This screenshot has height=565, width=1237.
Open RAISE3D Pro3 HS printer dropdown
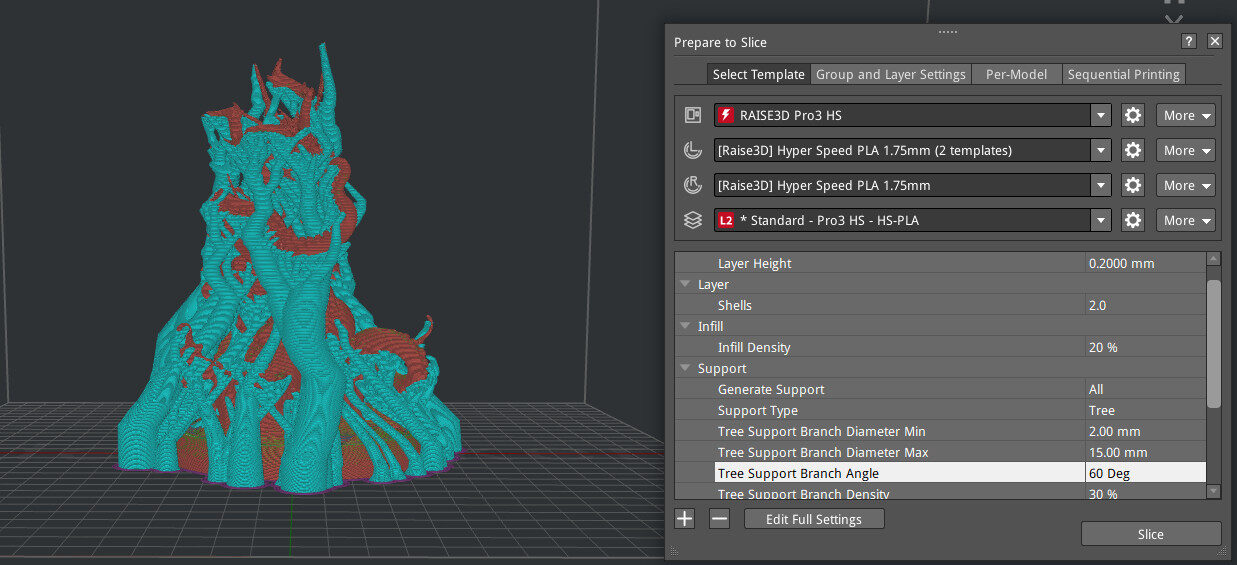[1101, 115]
